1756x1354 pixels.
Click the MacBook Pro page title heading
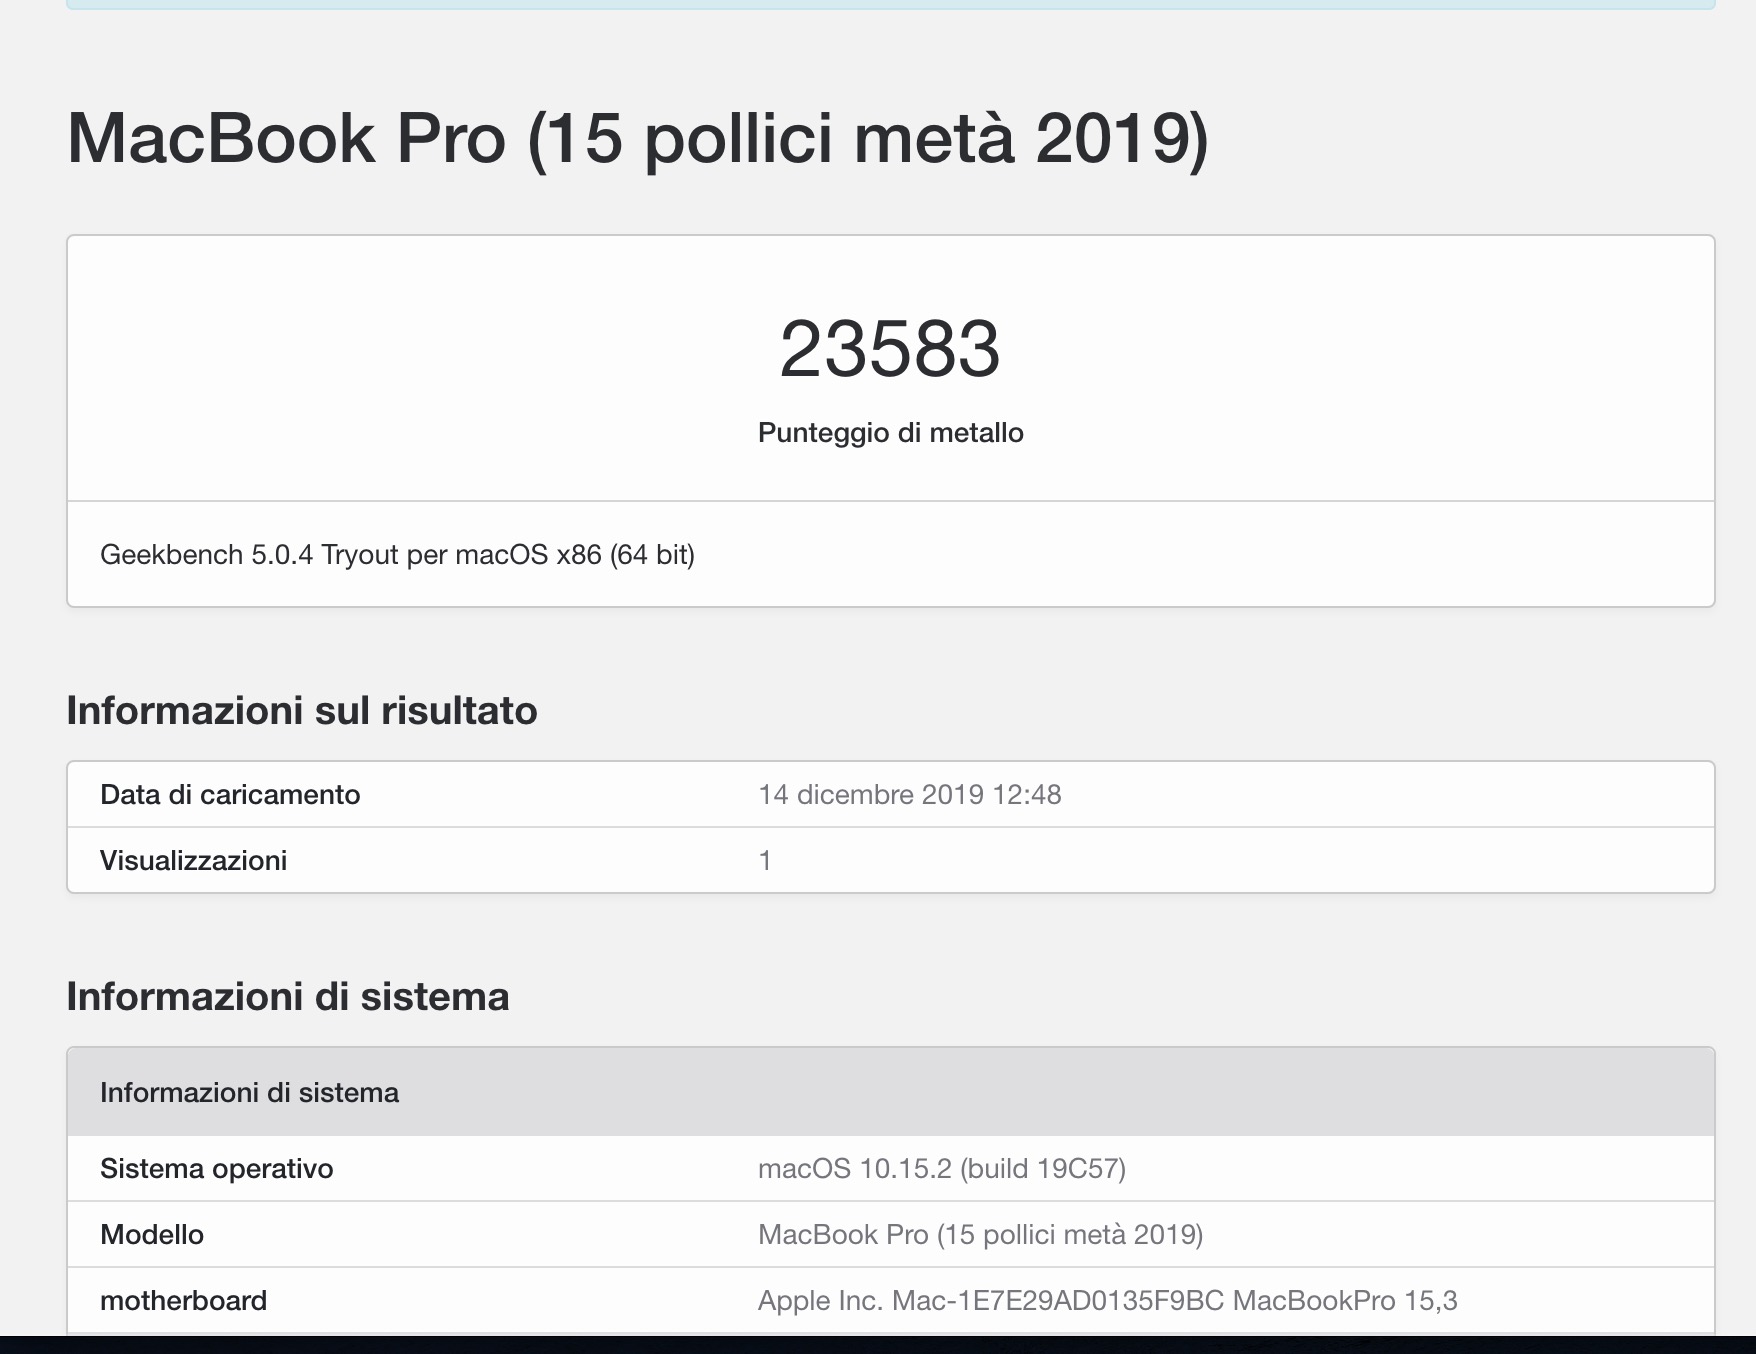coord(637,138)
